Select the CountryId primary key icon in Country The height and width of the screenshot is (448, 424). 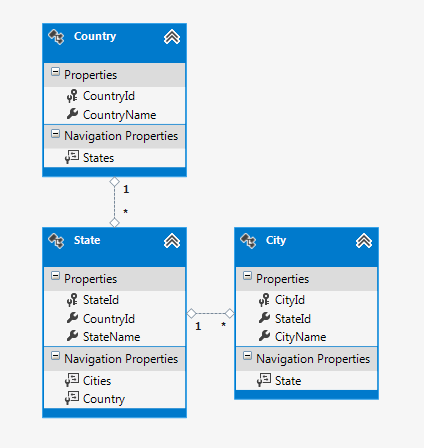72,96
